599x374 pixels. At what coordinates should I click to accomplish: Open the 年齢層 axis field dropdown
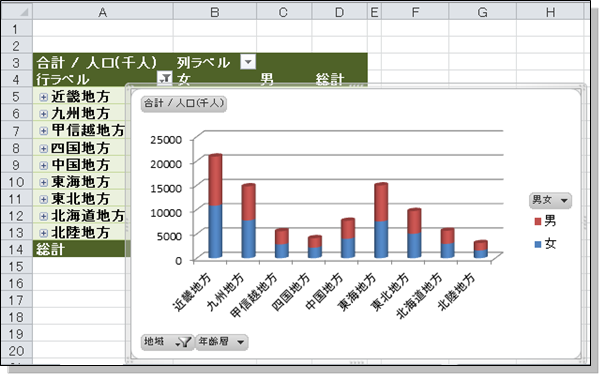click(222, 342)
